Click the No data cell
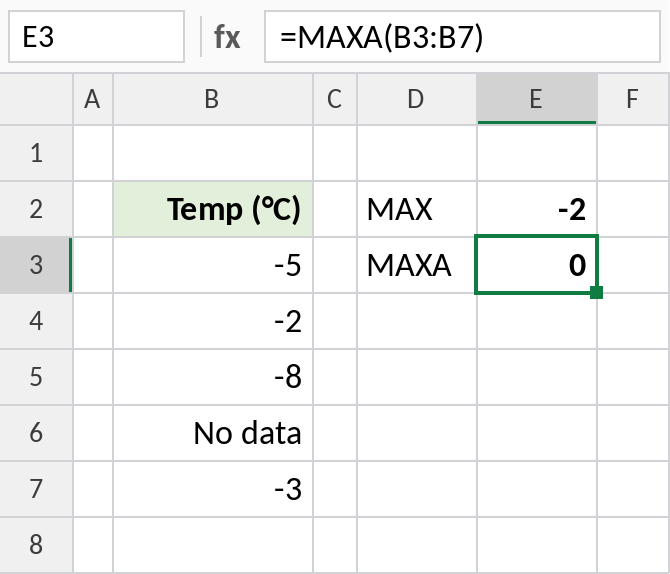The height and width of the screenshot is (574, 670). 213,433
